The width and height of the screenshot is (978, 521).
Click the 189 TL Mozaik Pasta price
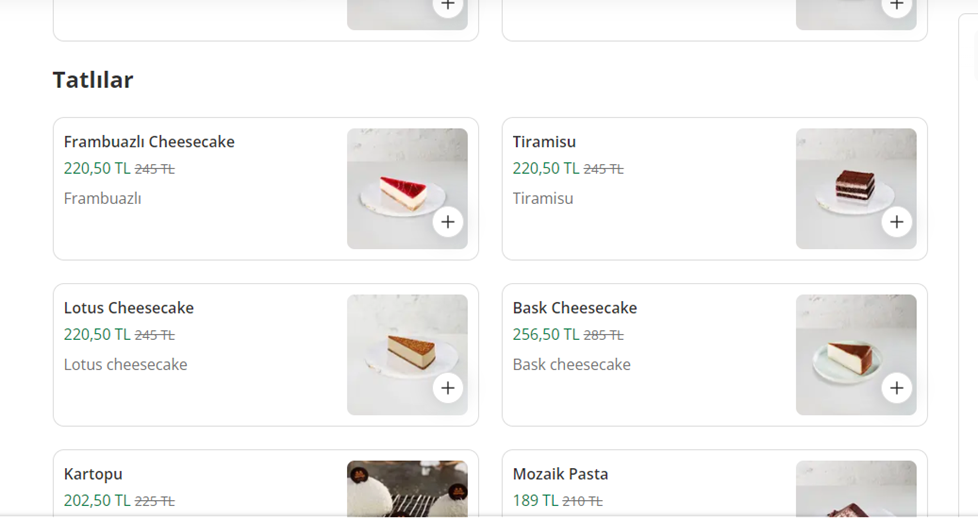tap(535, 501)
